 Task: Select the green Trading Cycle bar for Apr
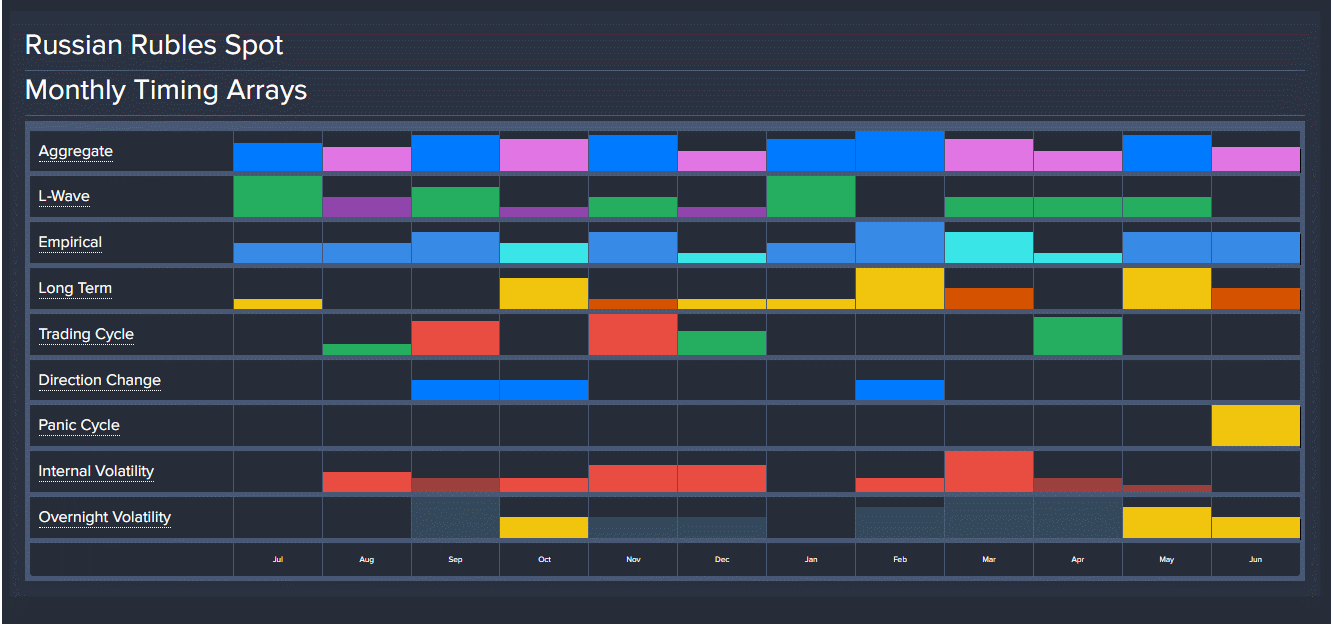pos(1078,336)
